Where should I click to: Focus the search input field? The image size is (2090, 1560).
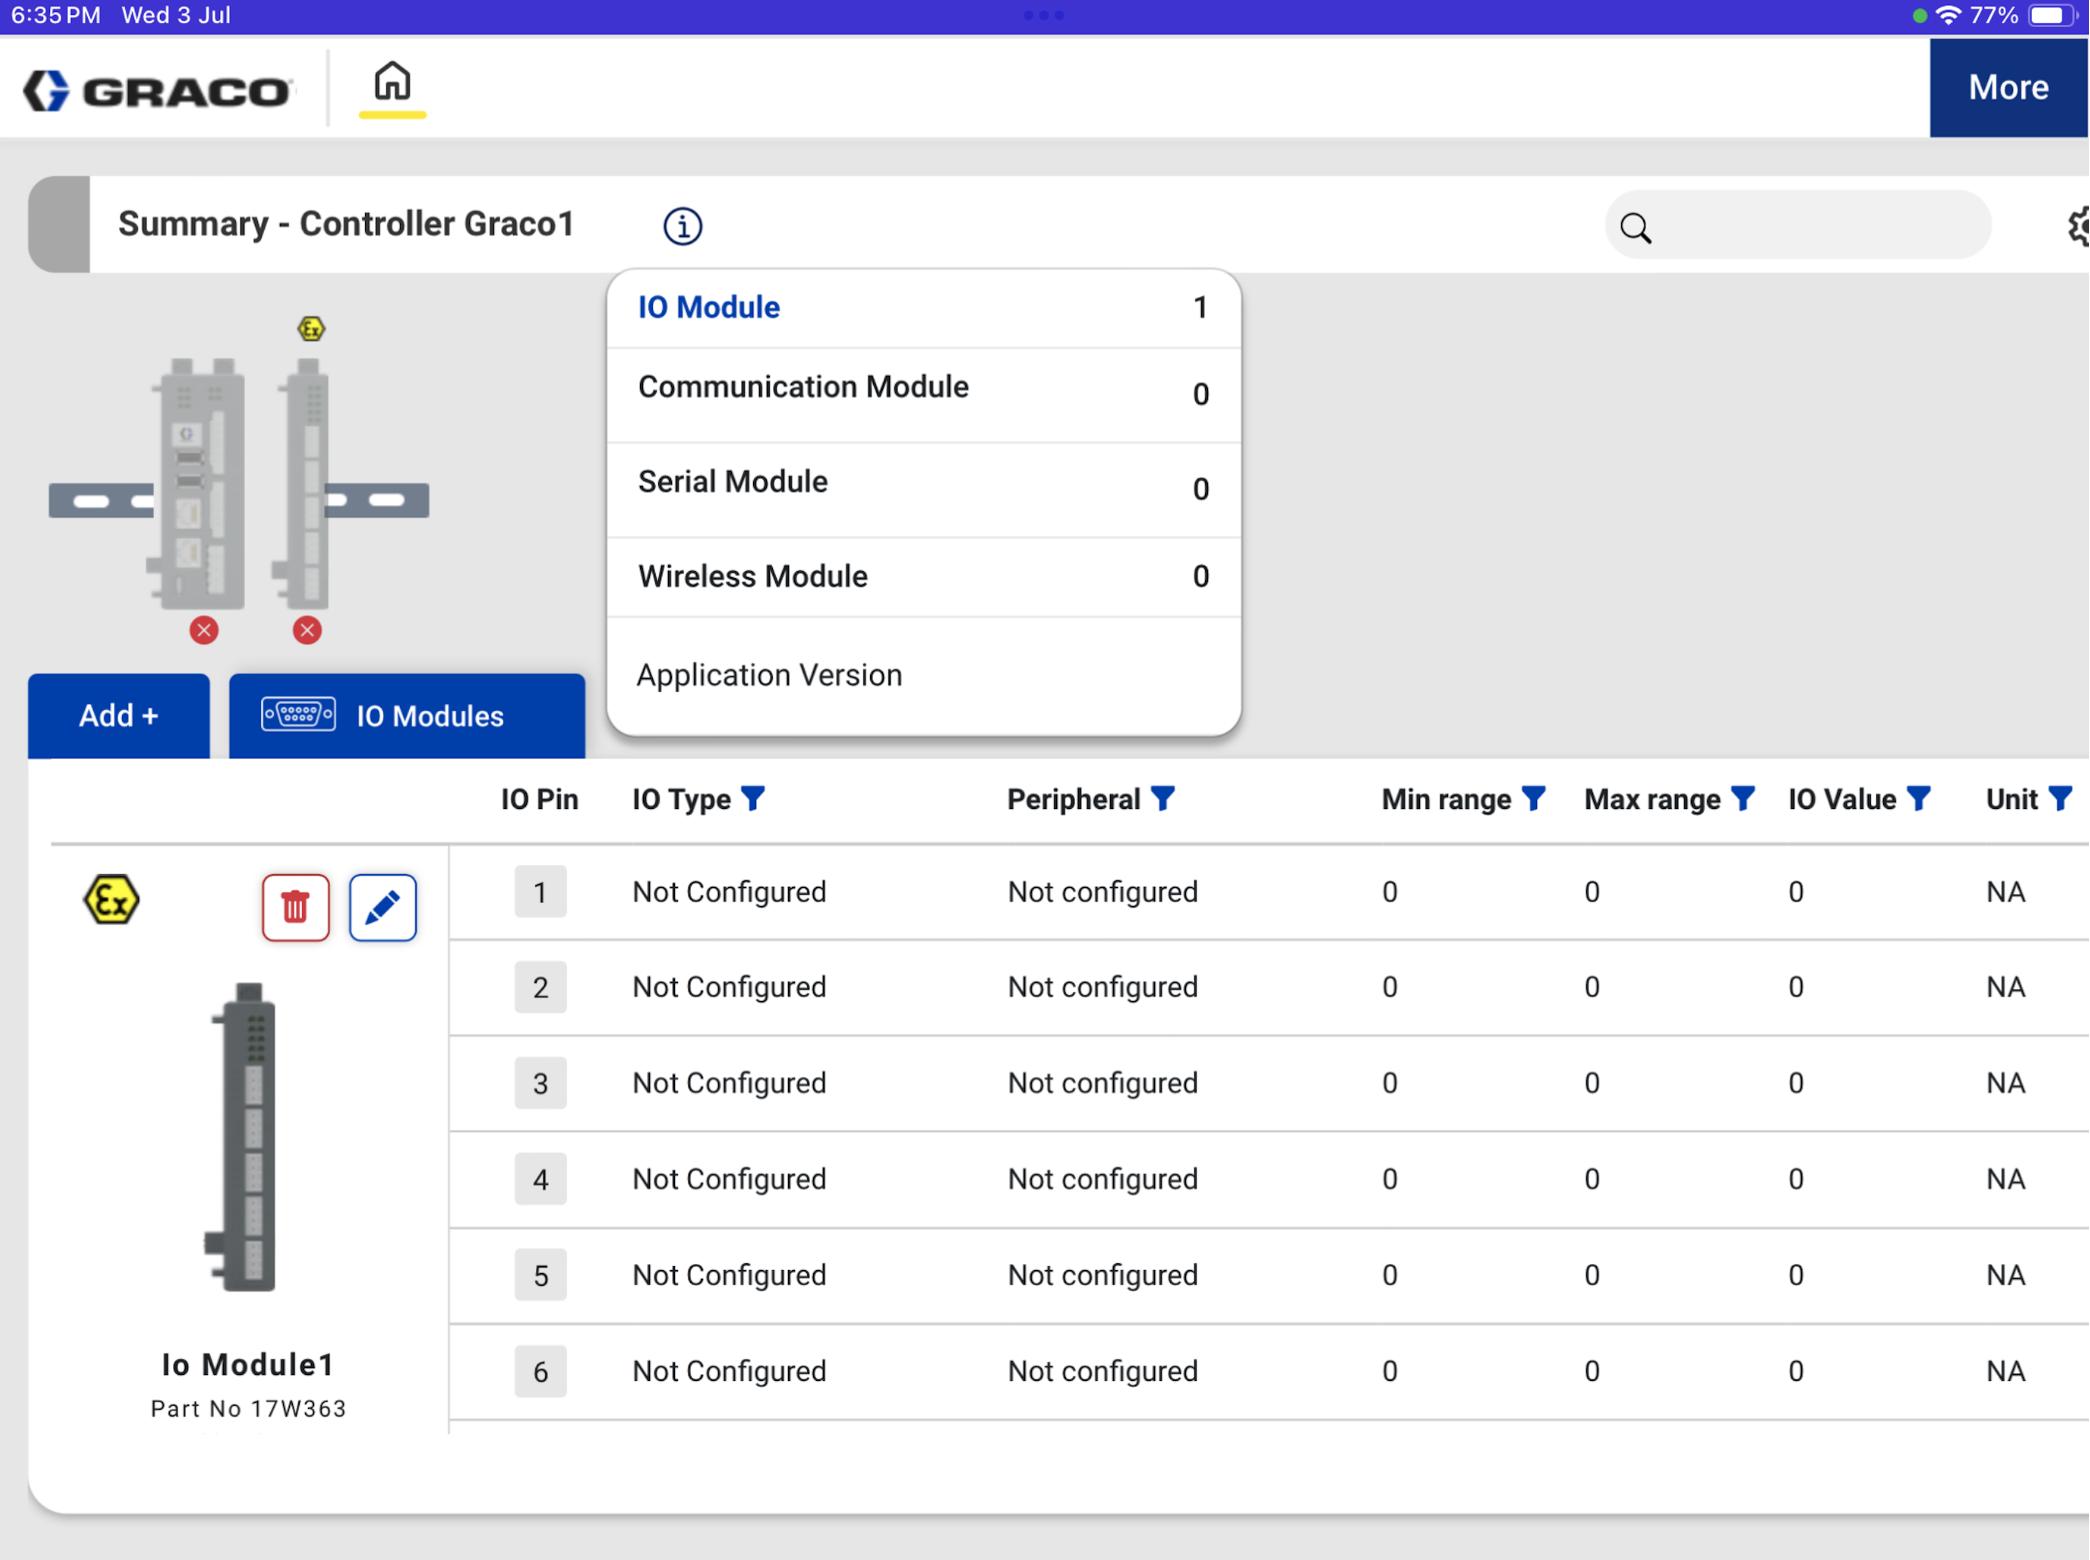[x=1798, y=226]
